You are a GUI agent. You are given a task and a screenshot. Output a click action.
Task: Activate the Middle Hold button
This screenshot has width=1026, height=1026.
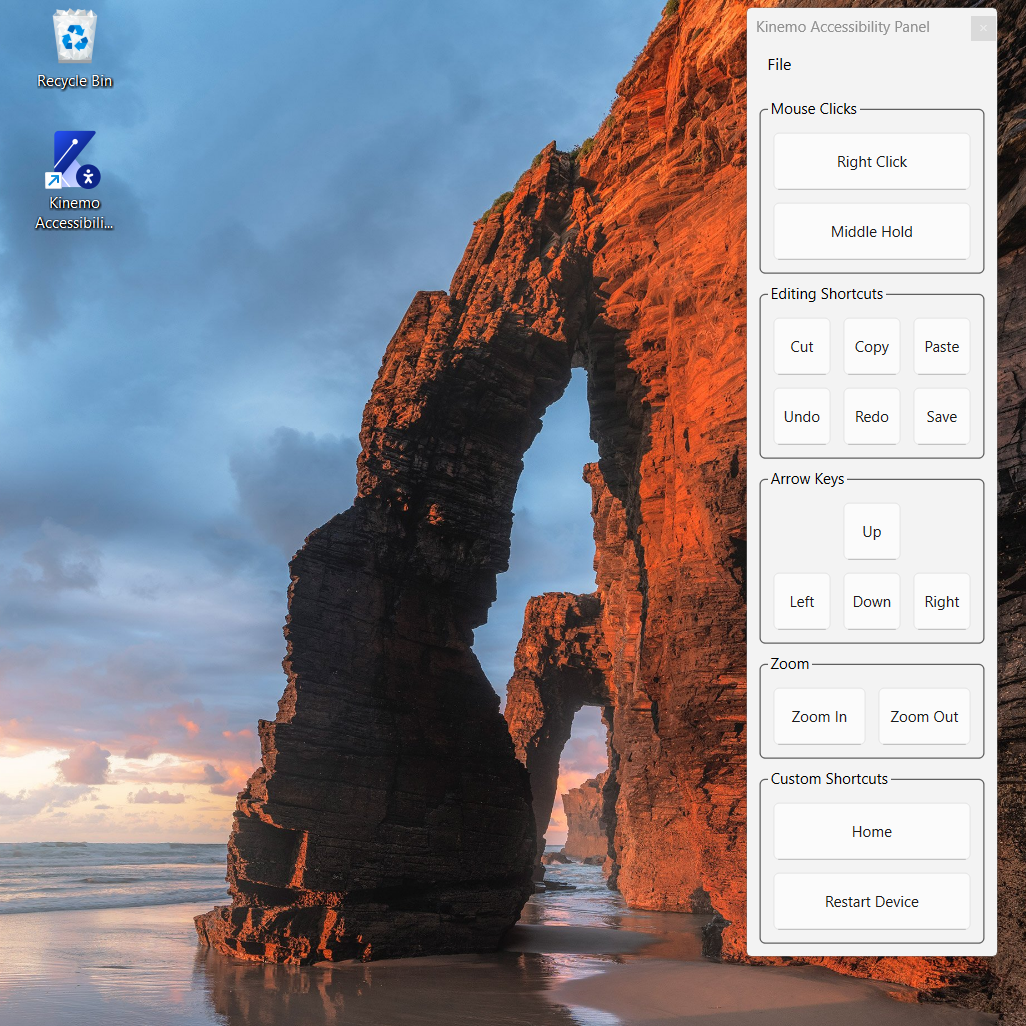[x=871, y=232]
